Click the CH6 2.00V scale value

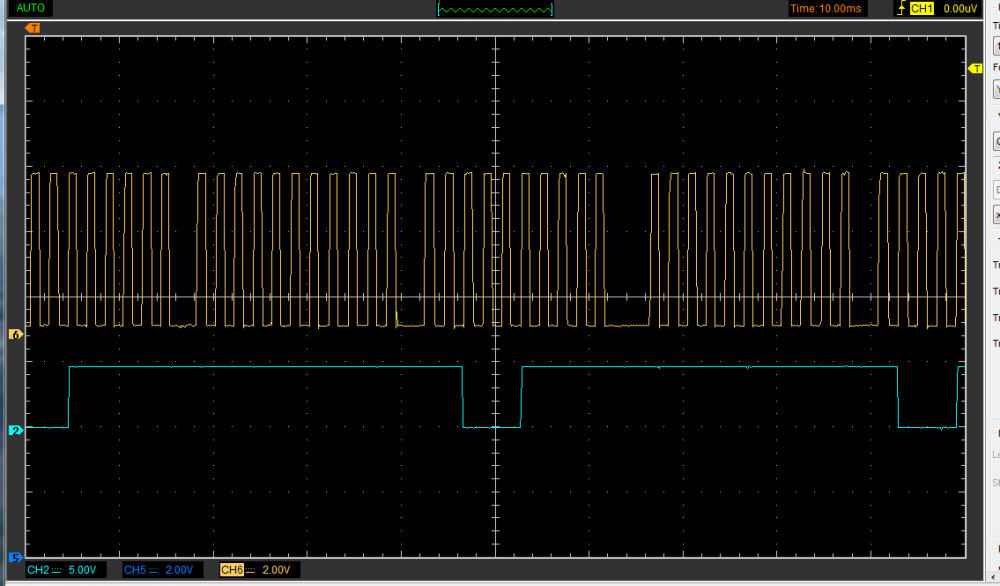coord(275,570)
